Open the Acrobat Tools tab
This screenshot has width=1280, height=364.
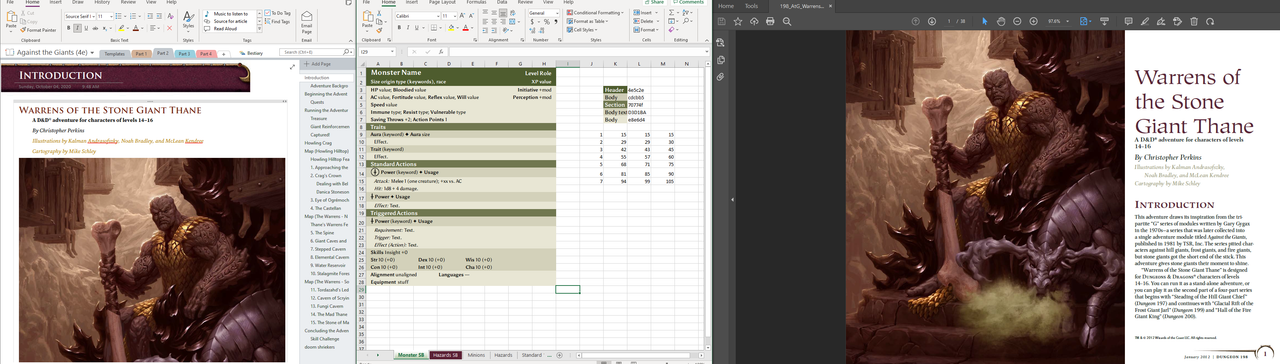pyautogui.click(x=751, y=6)
